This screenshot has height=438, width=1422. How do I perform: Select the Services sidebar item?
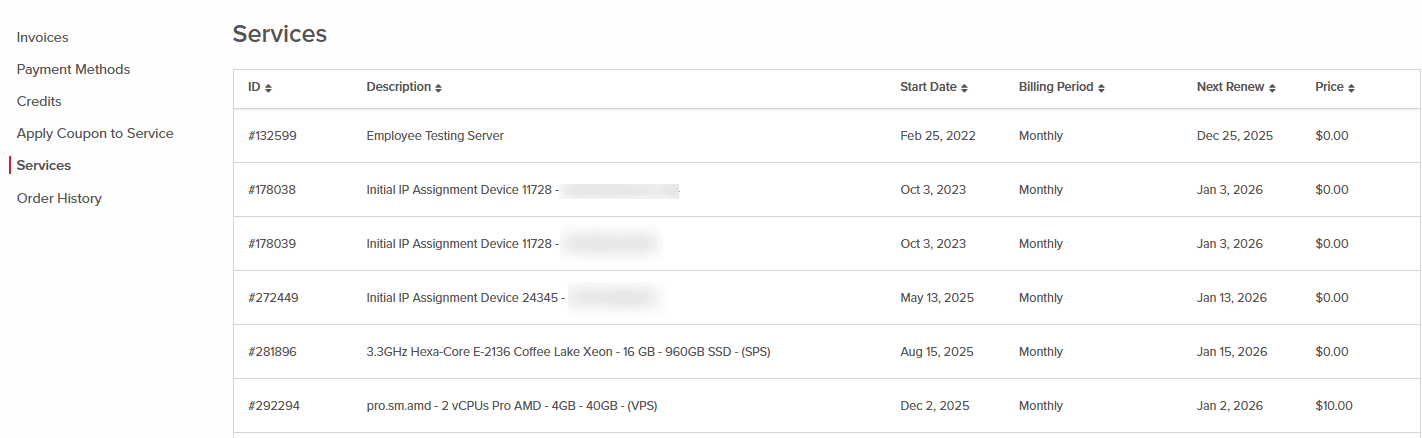(44, 165)
